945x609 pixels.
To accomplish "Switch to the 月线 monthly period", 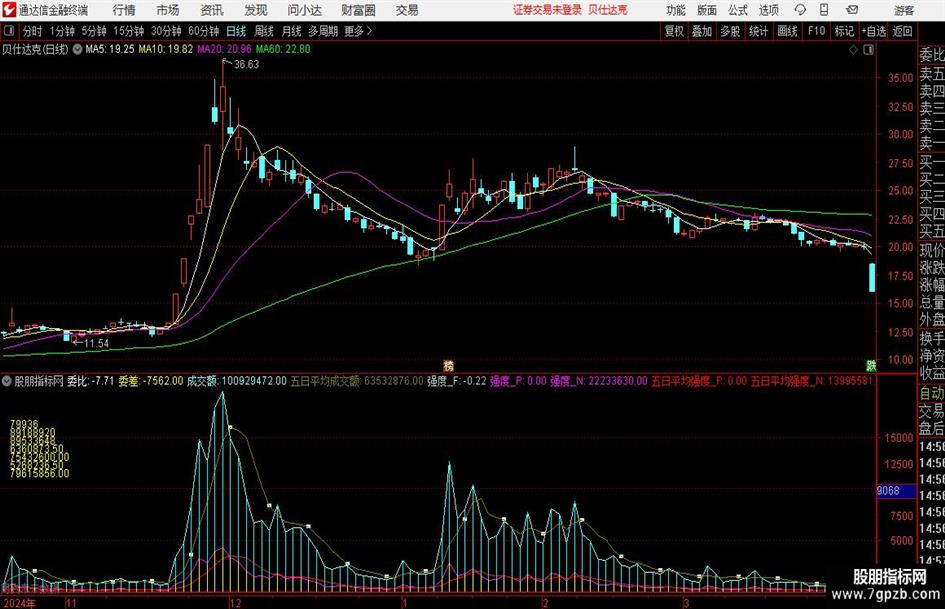I will tap(292, 31).
